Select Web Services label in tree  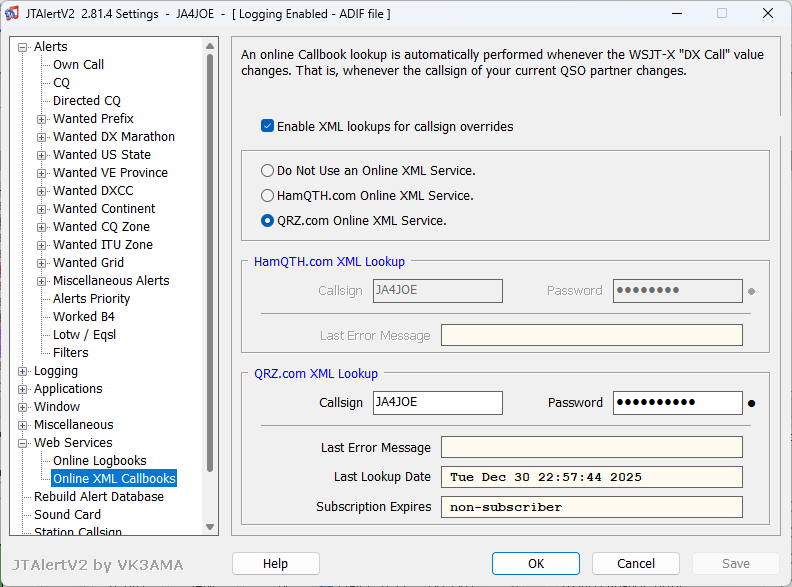click(73, 443)
